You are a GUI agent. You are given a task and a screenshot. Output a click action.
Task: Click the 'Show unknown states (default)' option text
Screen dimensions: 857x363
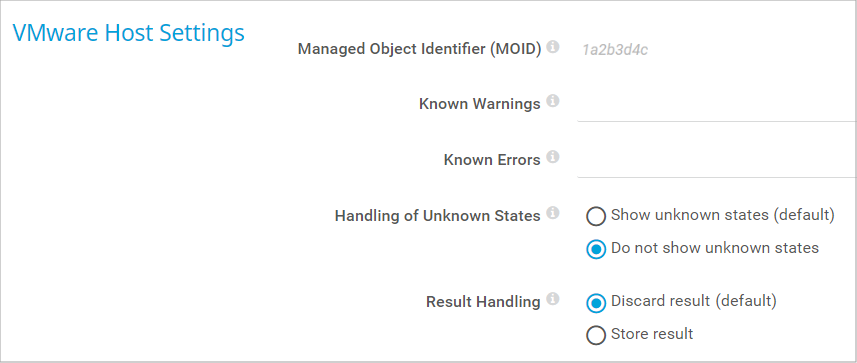[723, 215]
